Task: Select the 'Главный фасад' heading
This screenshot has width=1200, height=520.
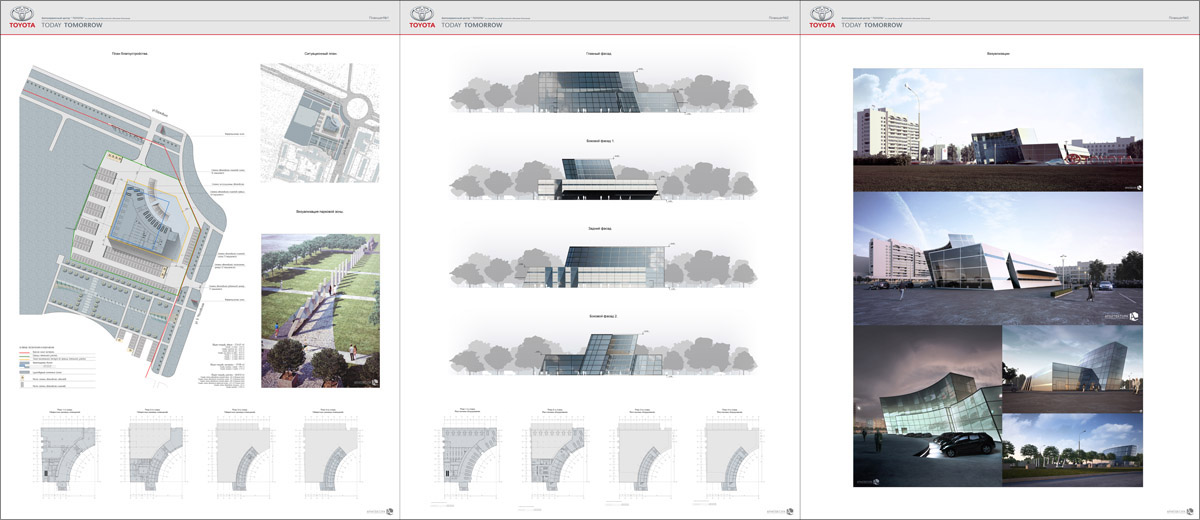Action: tap(600, 52)
